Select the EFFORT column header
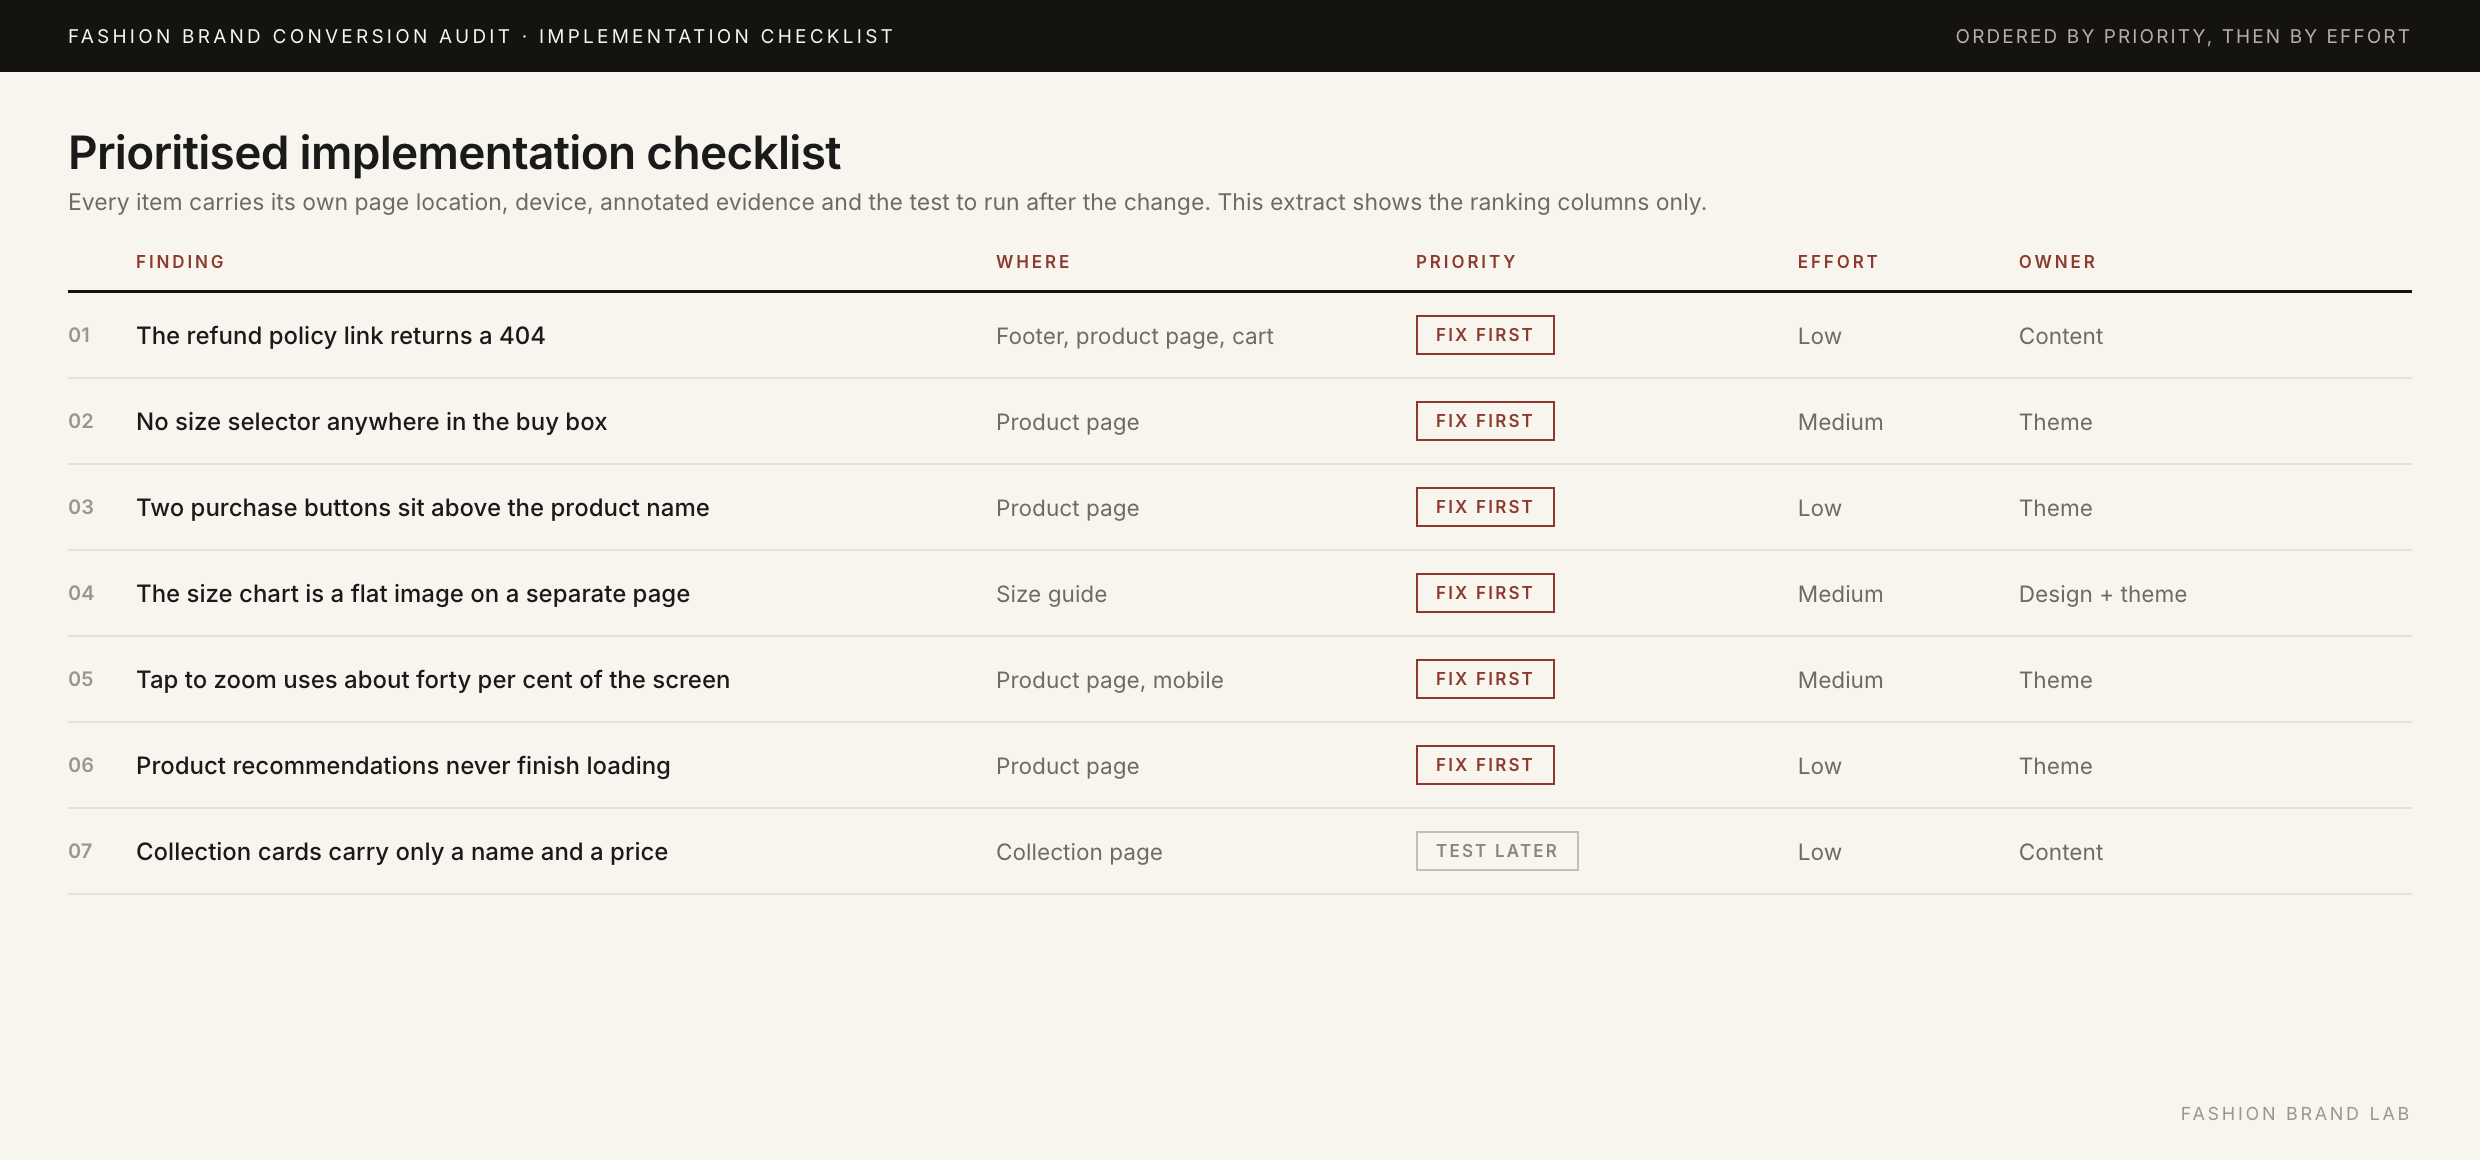This screenshot has height=1160, width=2480. pos(1838,262)
